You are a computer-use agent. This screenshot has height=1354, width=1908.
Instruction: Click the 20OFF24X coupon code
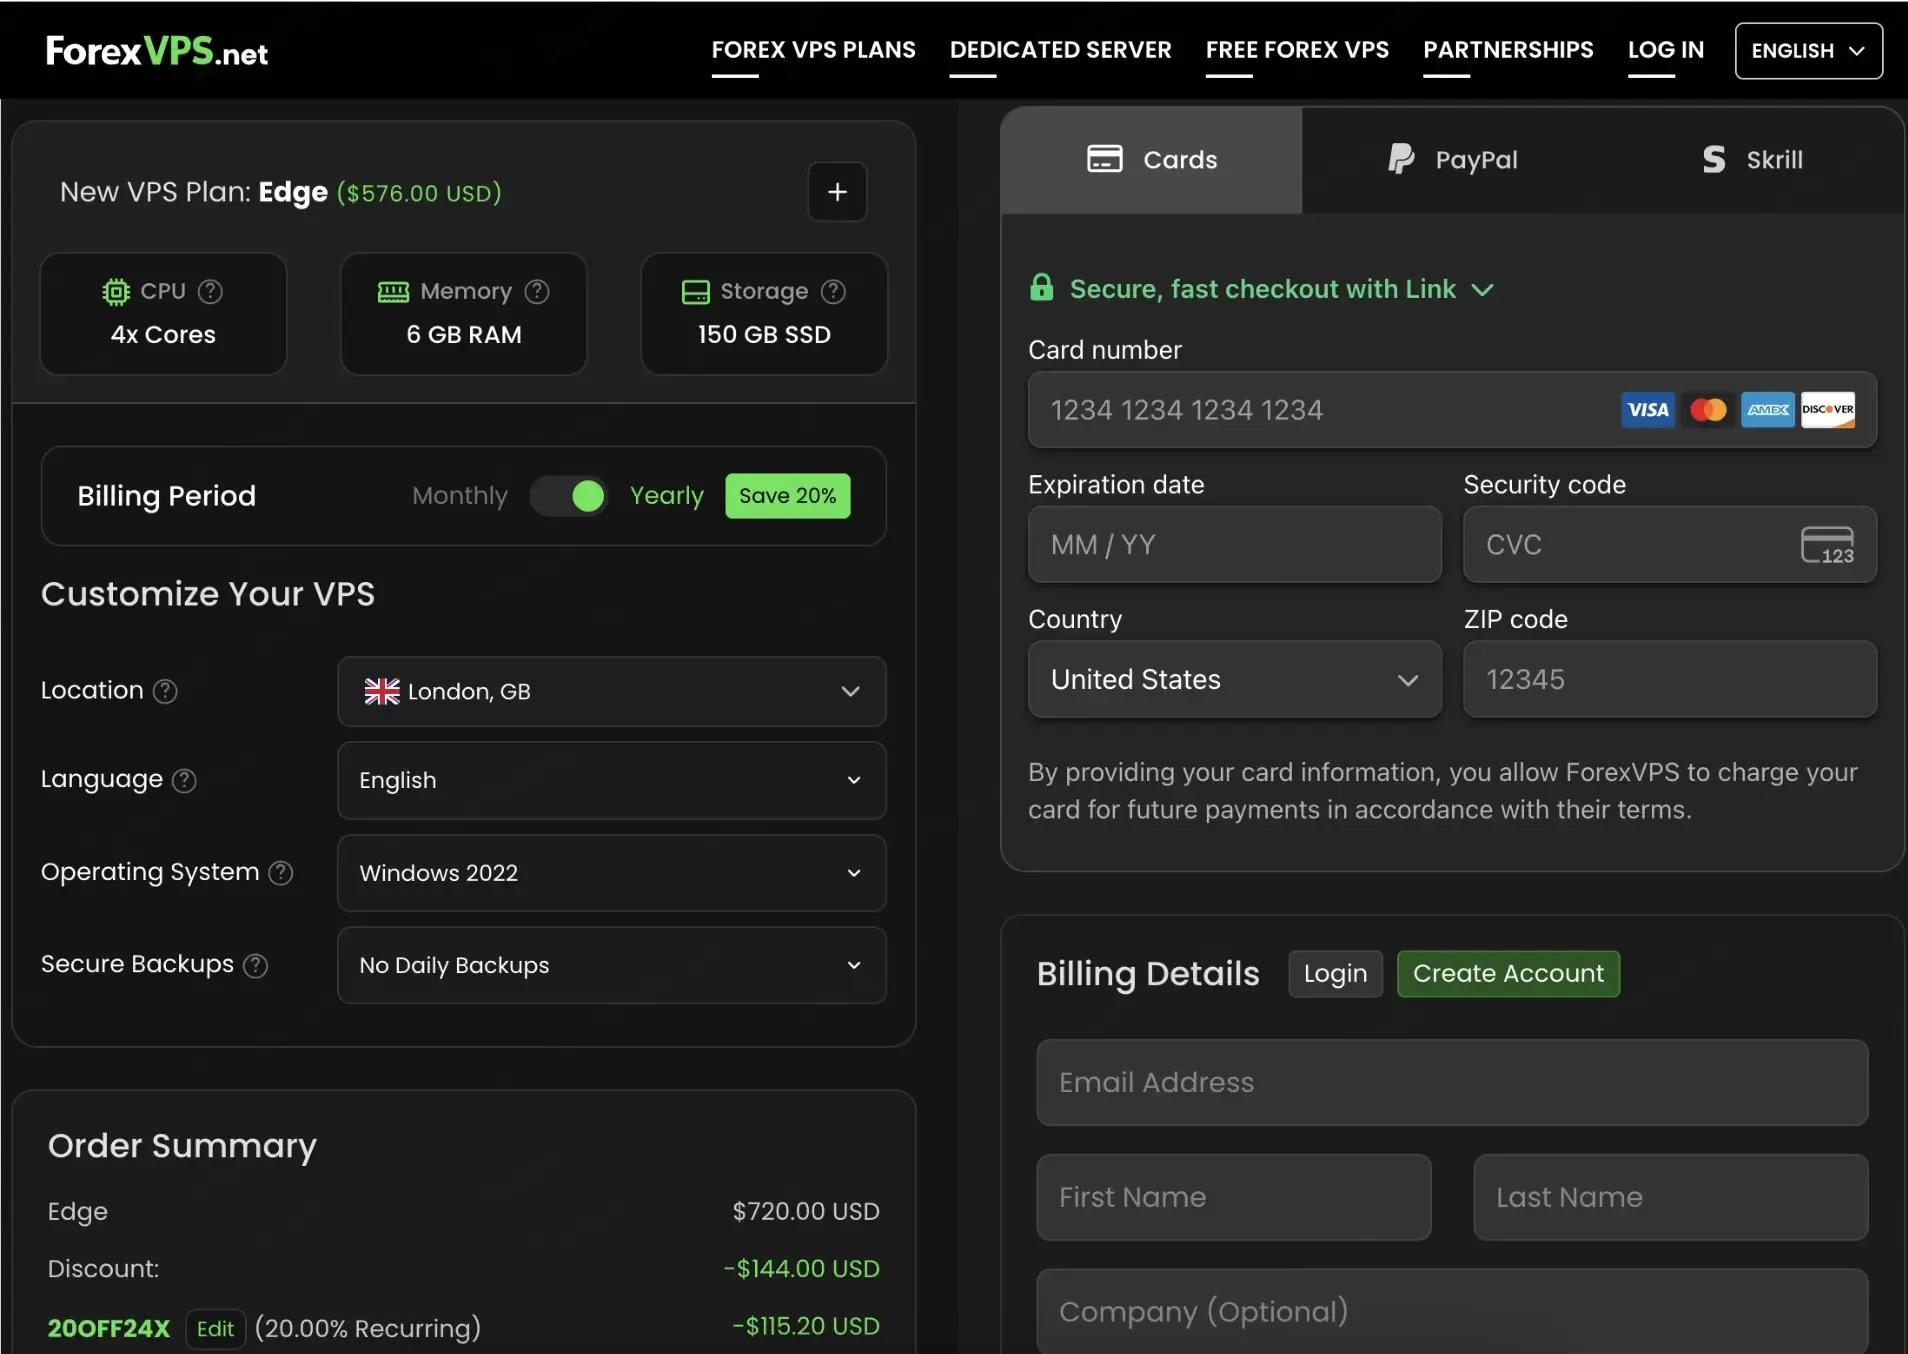(109, 1329)
